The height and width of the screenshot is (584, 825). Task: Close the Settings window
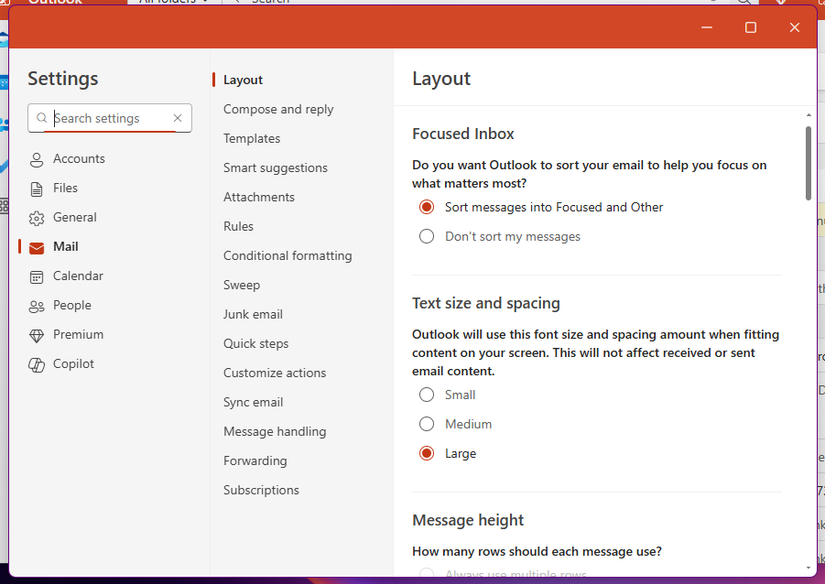[794, 27]
